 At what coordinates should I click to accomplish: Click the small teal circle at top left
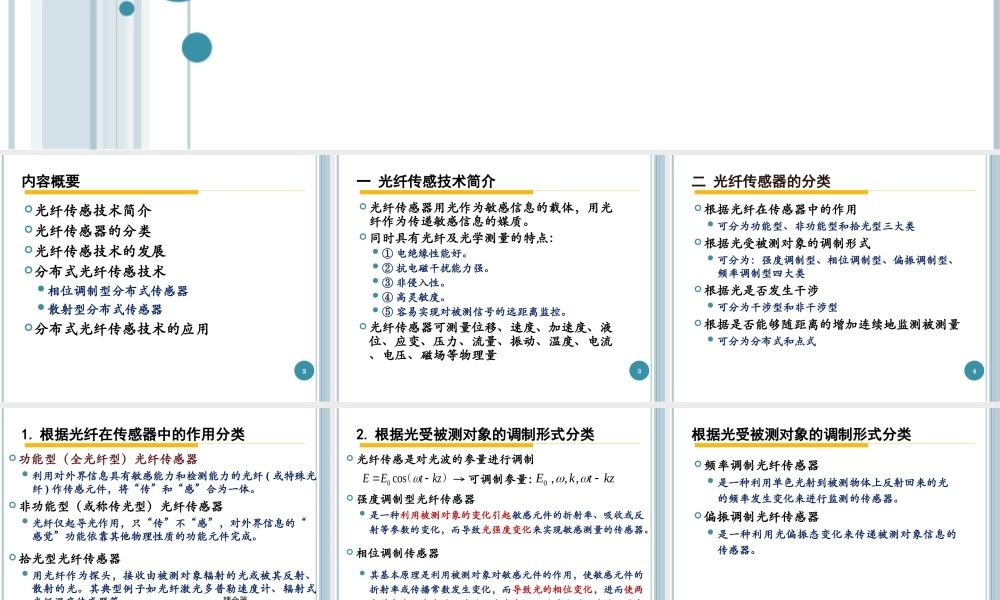pos(126,9)
